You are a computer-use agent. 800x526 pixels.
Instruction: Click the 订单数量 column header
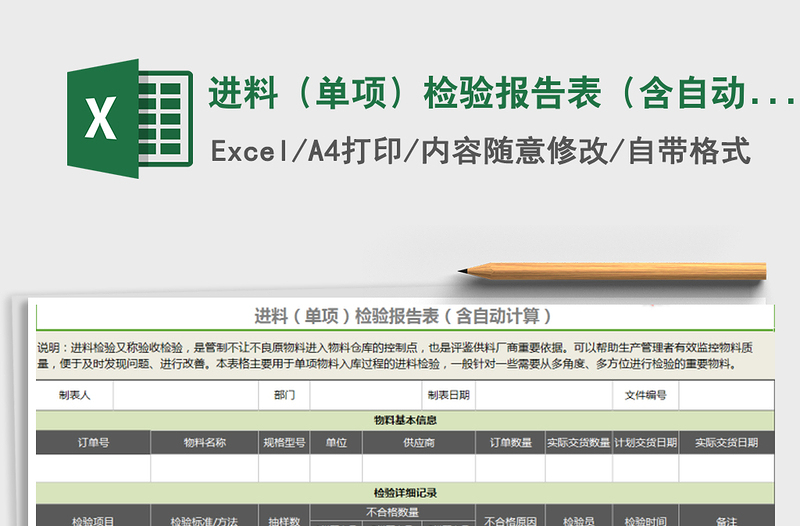coord(511,442)
